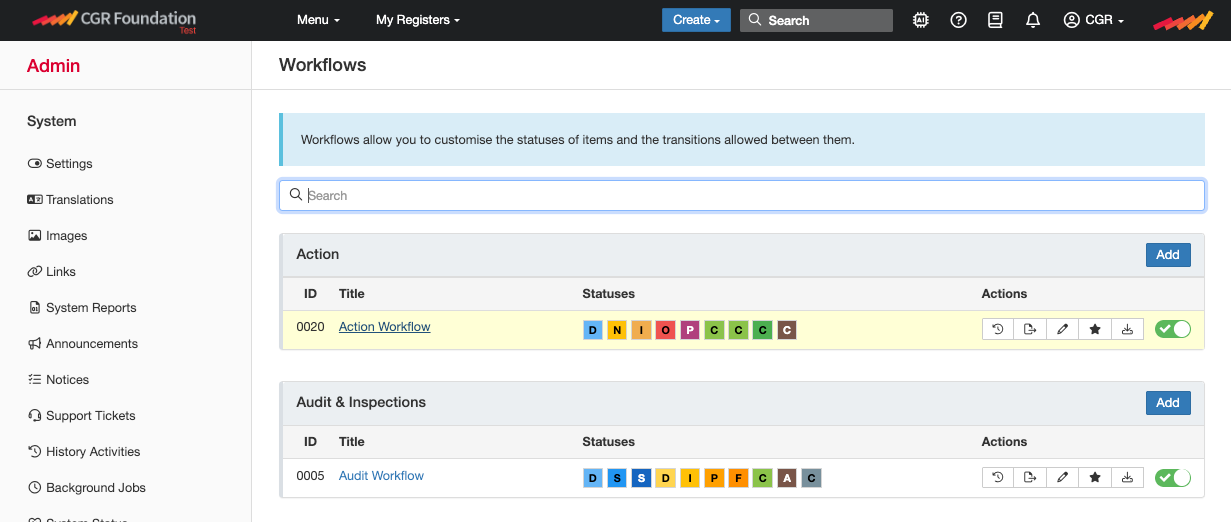The width and height of the screenshot is (1231, 522).
Task: Click the brown C status of Action Workflow
Action: tap(787, 330)
